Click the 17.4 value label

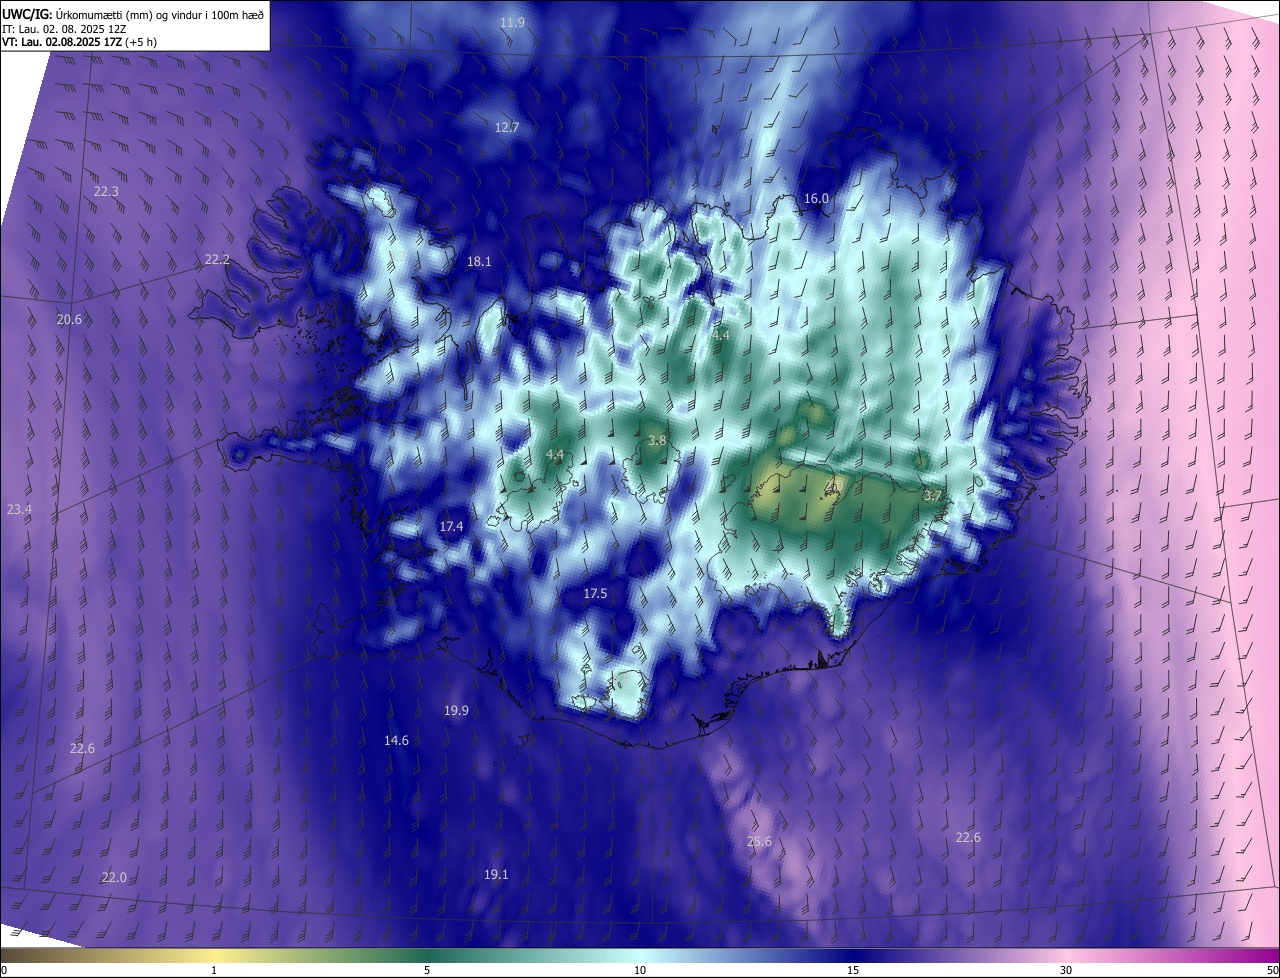coord(451,526)
